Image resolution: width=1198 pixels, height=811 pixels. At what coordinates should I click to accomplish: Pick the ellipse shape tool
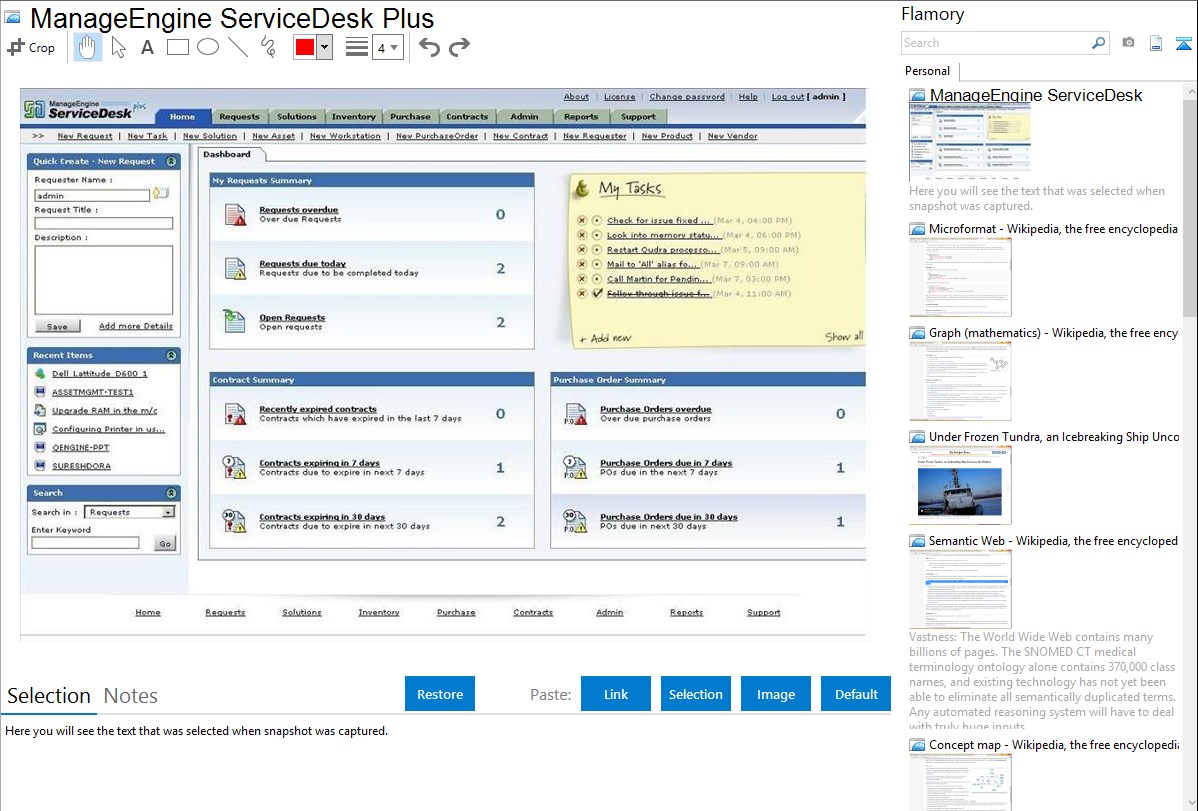pos(208,47)
